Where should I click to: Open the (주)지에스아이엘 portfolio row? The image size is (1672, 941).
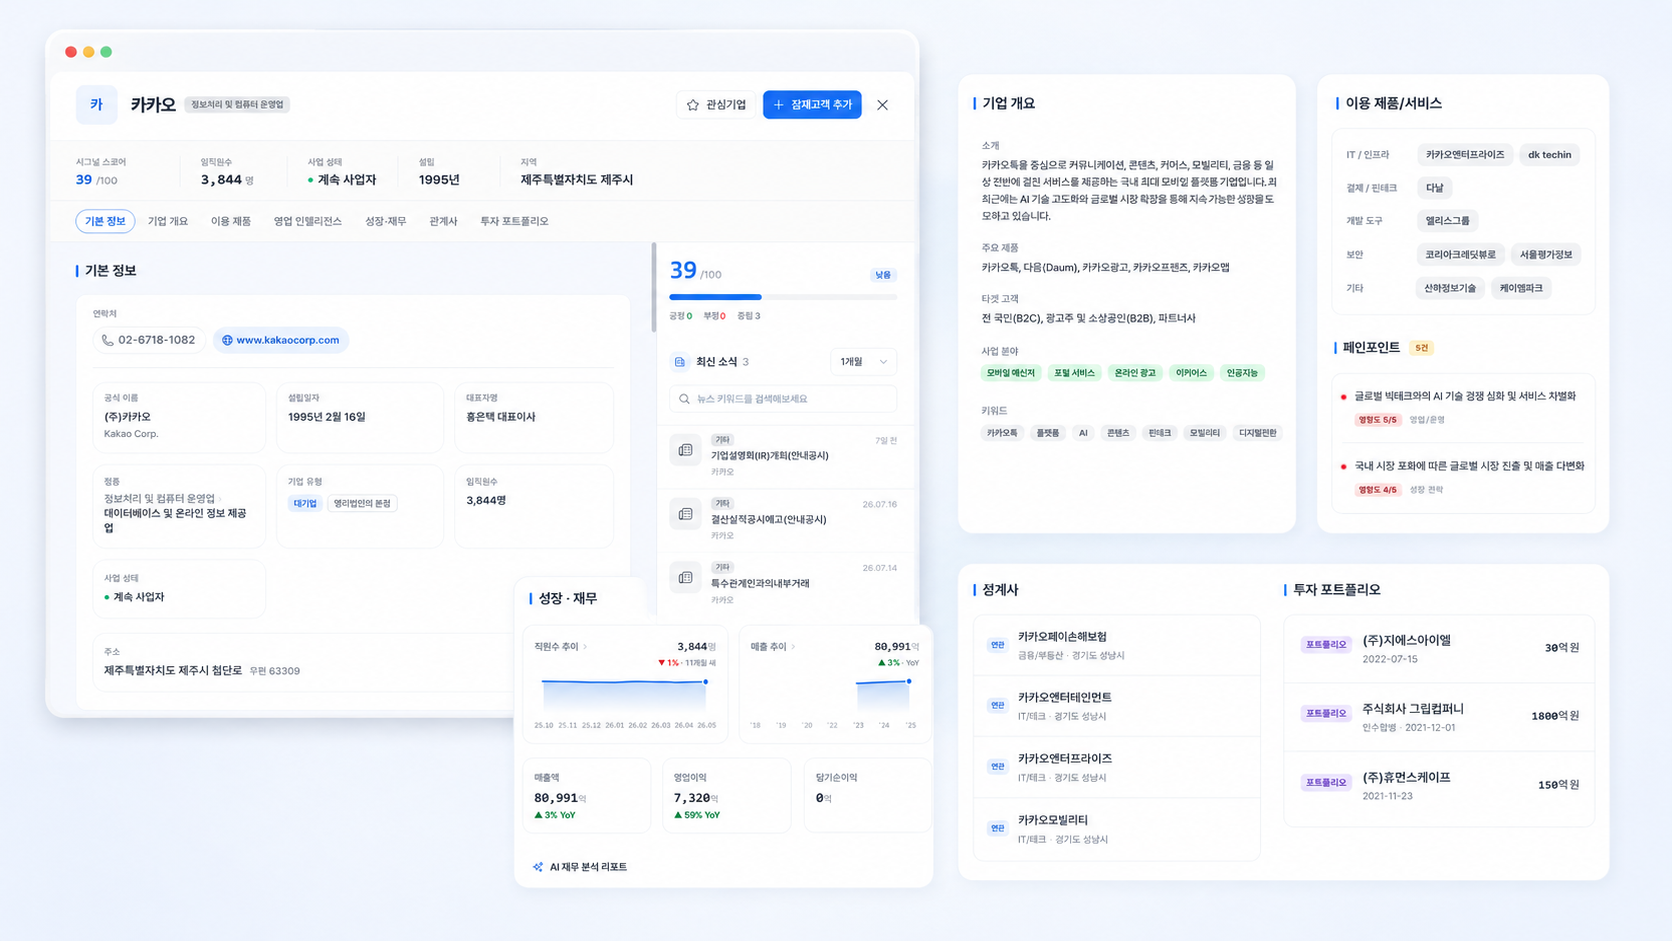1439,648
